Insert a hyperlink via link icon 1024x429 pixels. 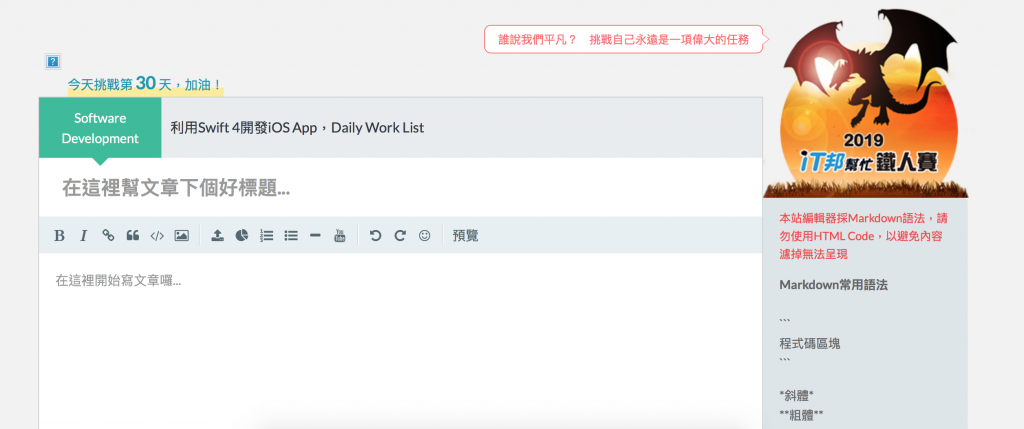point(108,235)
